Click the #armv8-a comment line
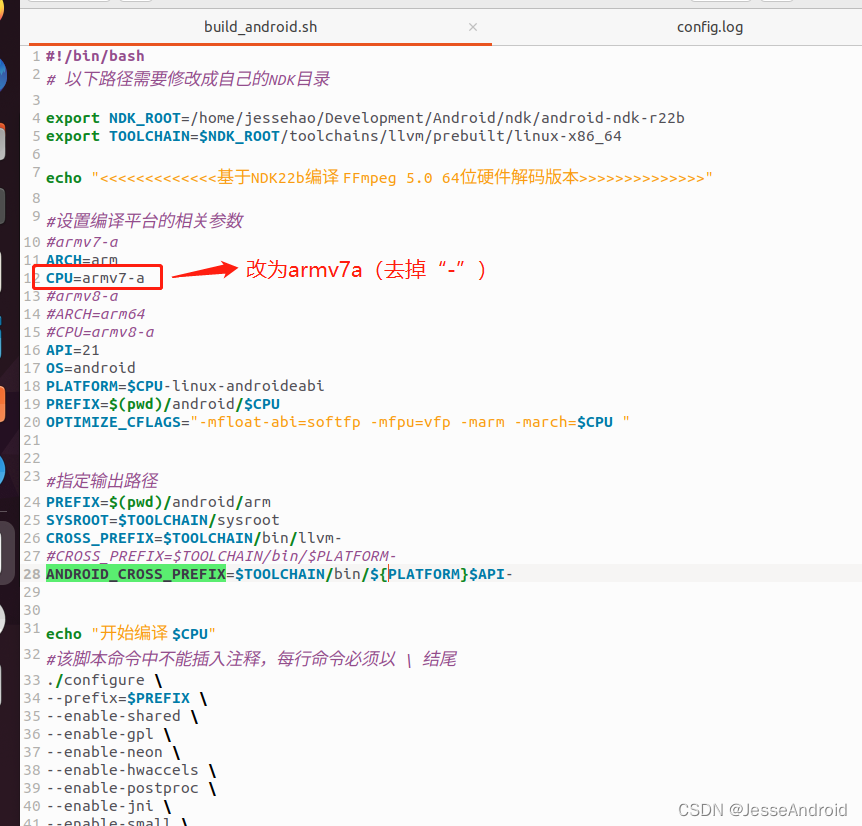This screenshot has width=862, height=826. point(82,296)
